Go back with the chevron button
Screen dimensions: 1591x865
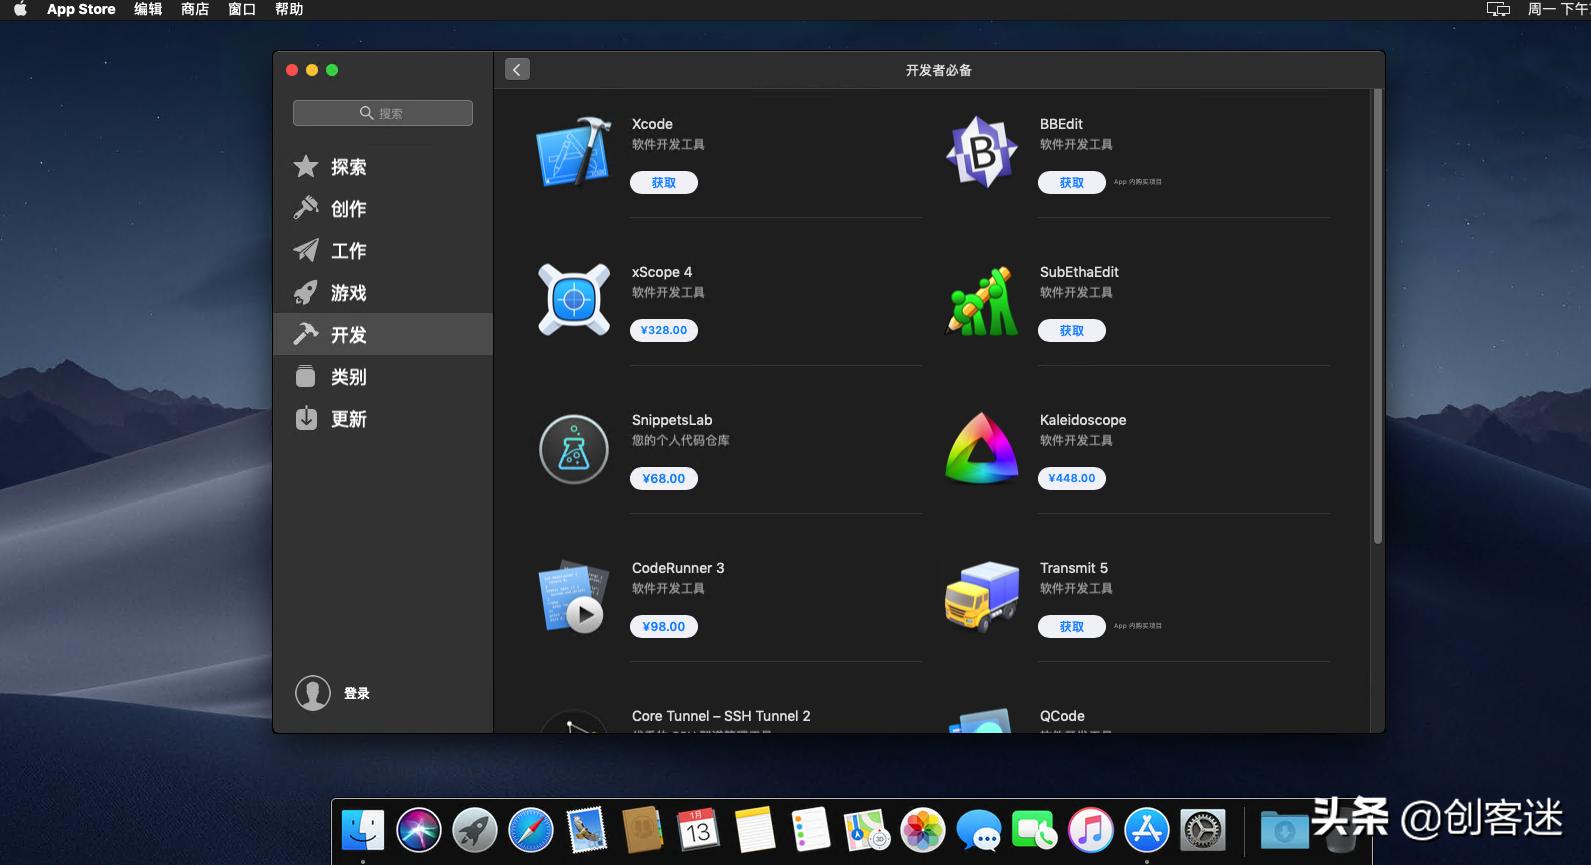tap(517, 69)
